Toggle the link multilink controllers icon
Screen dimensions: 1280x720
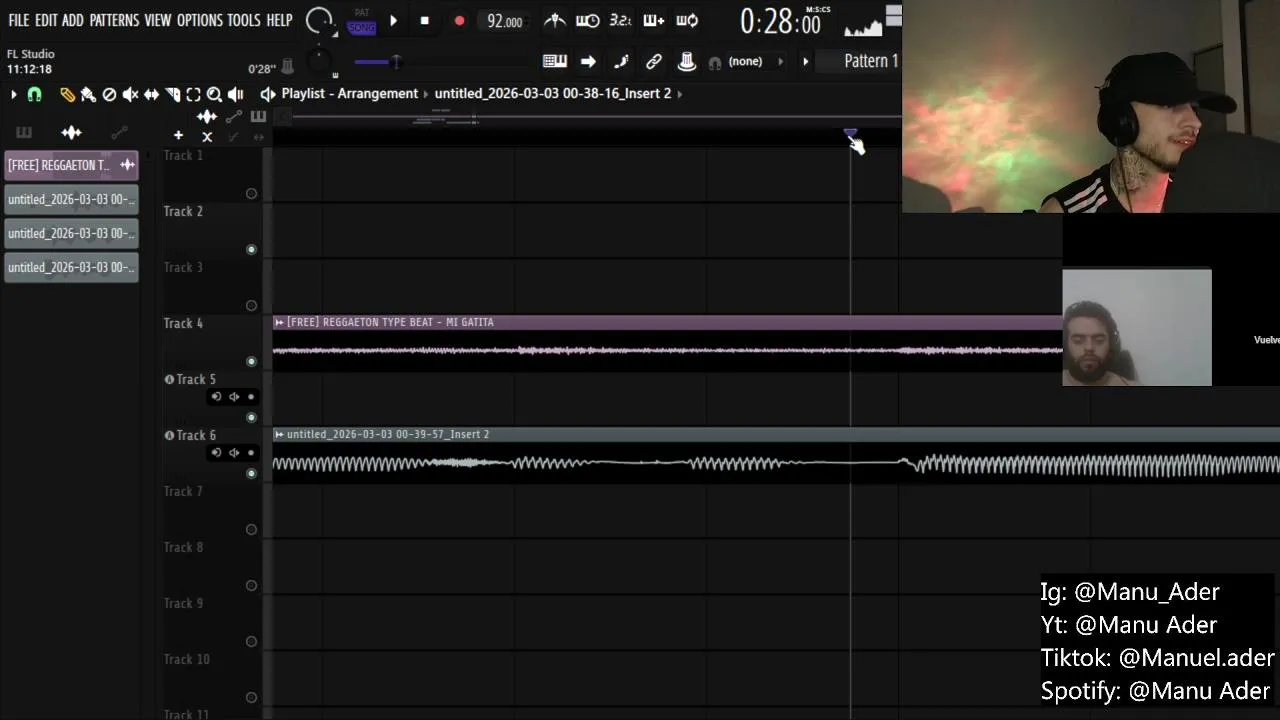coord(653,62)
